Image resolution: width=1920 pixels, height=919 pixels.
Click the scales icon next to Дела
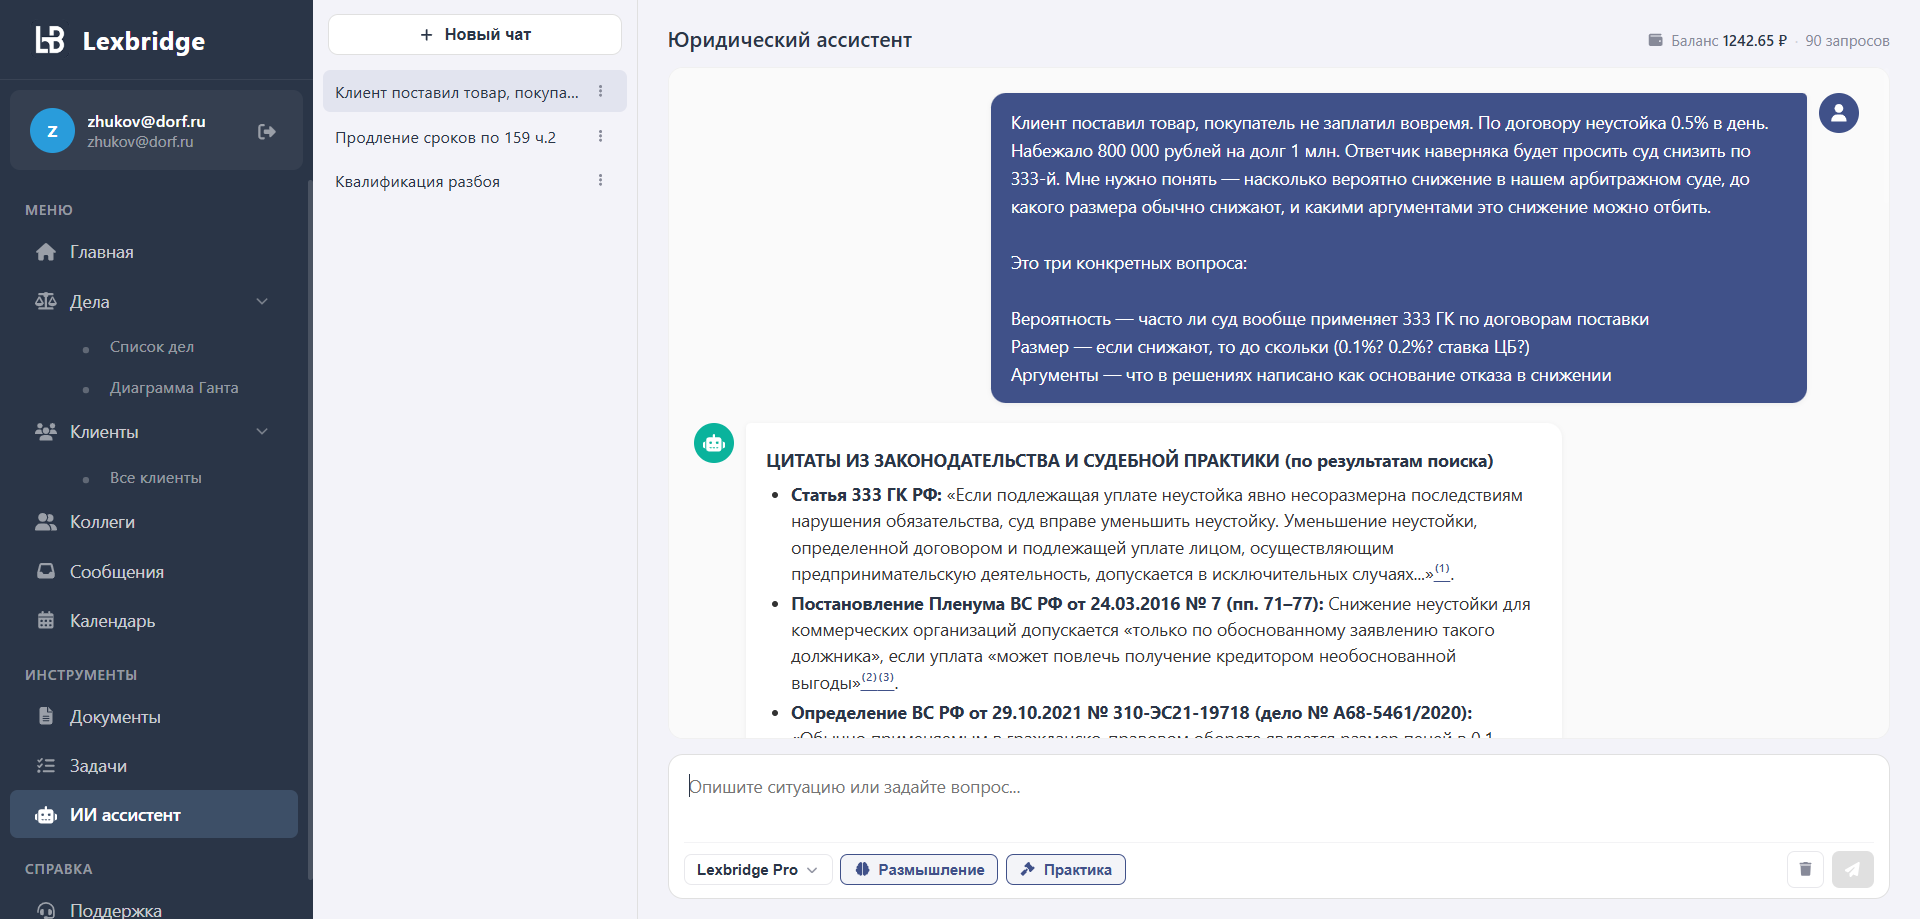46,301
